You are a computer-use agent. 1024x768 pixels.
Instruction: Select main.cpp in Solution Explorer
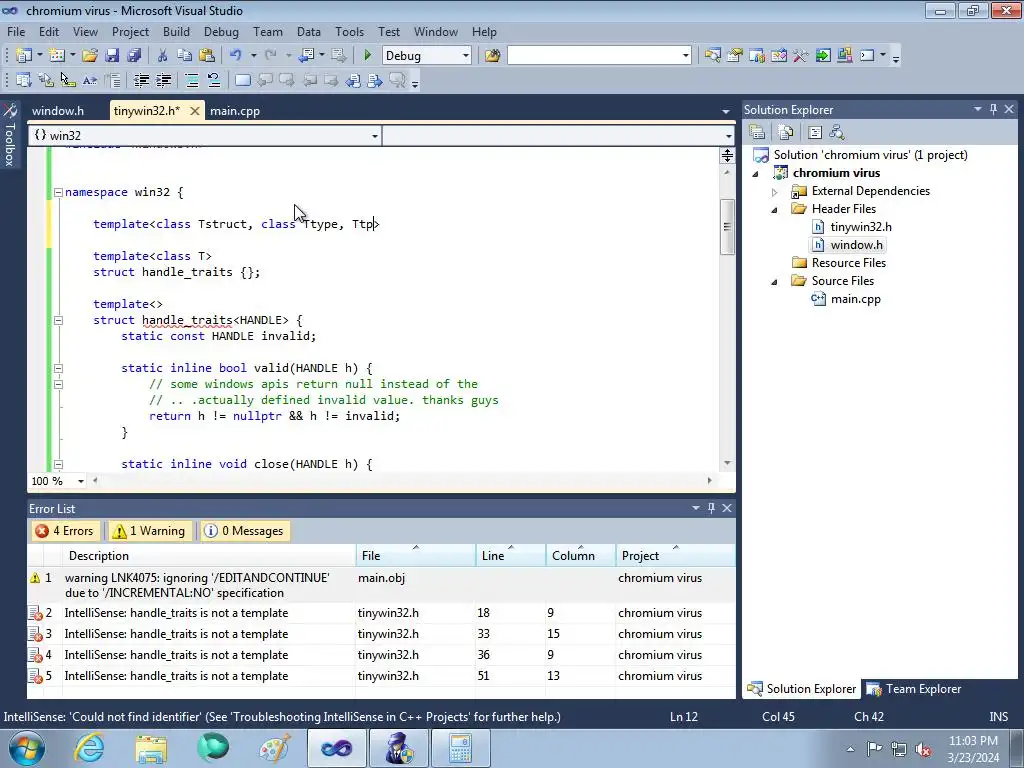tap(856, 299)
